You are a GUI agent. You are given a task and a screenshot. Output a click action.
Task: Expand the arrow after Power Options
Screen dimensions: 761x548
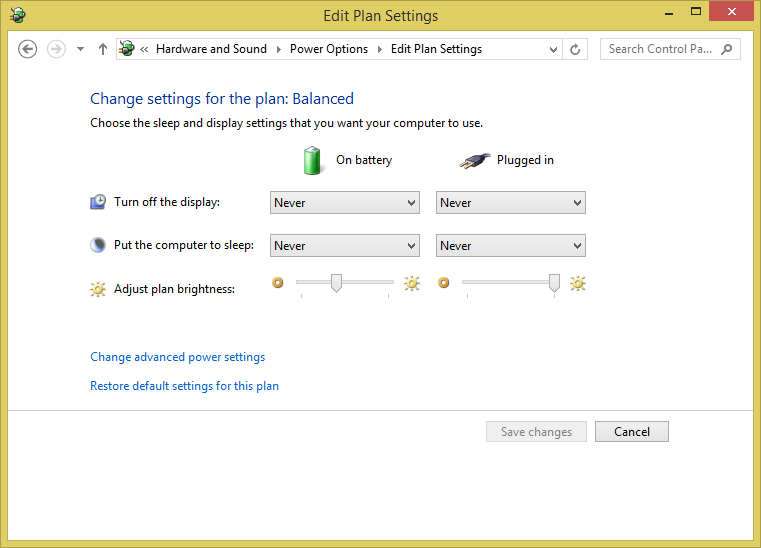[380, 49]
